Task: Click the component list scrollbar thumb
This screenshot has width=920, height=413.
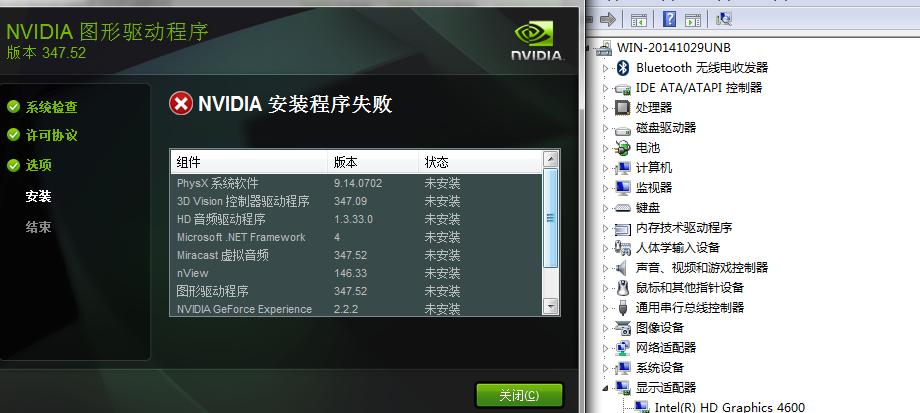Action: (x=550, y=218)
